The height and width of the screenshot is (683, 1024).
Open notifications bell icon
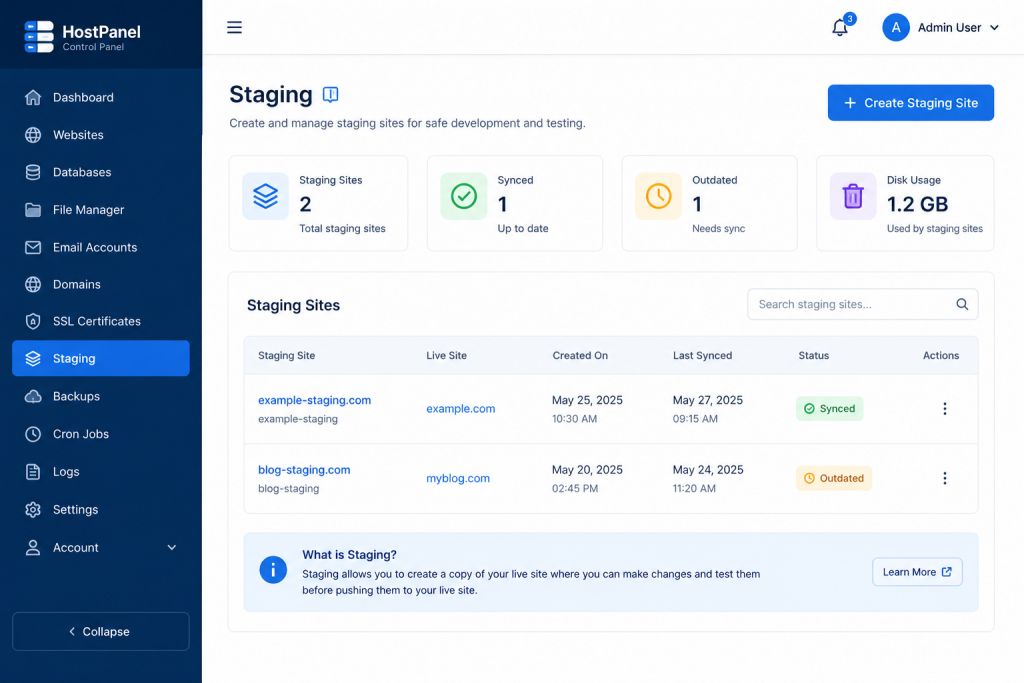(840, 28)
